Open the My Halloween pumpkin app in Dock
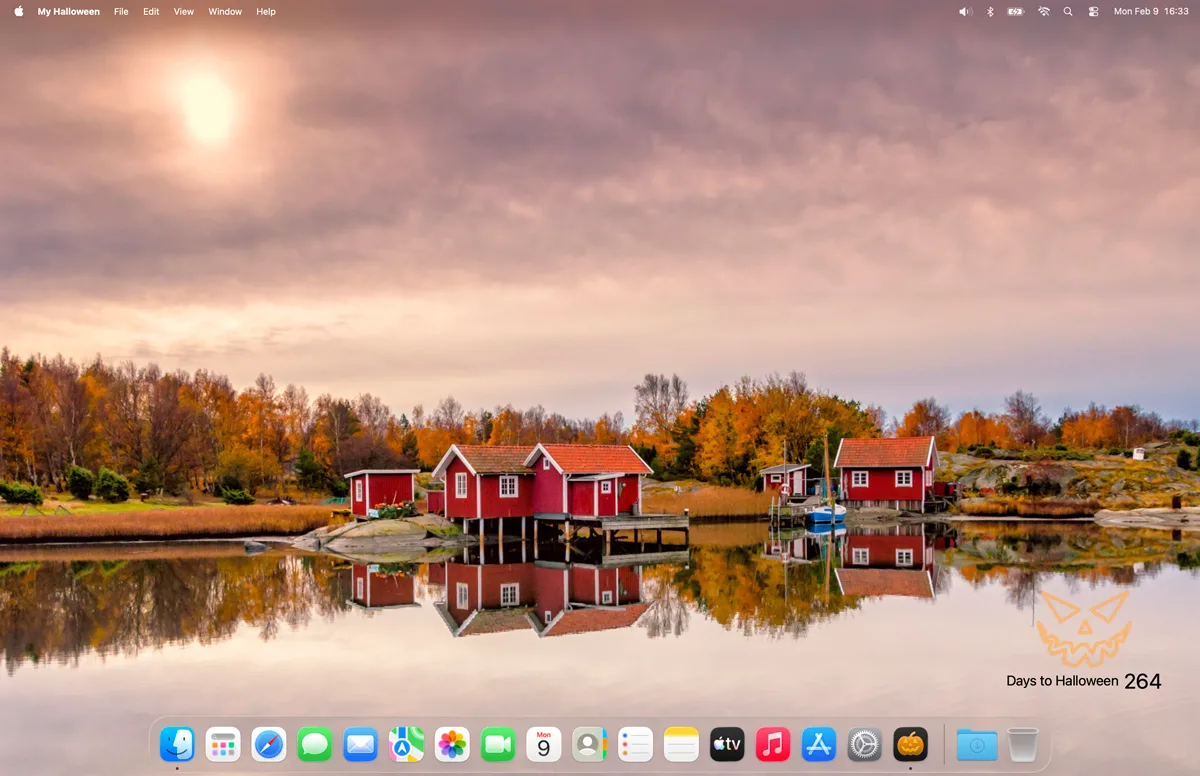 pos(910,744)
